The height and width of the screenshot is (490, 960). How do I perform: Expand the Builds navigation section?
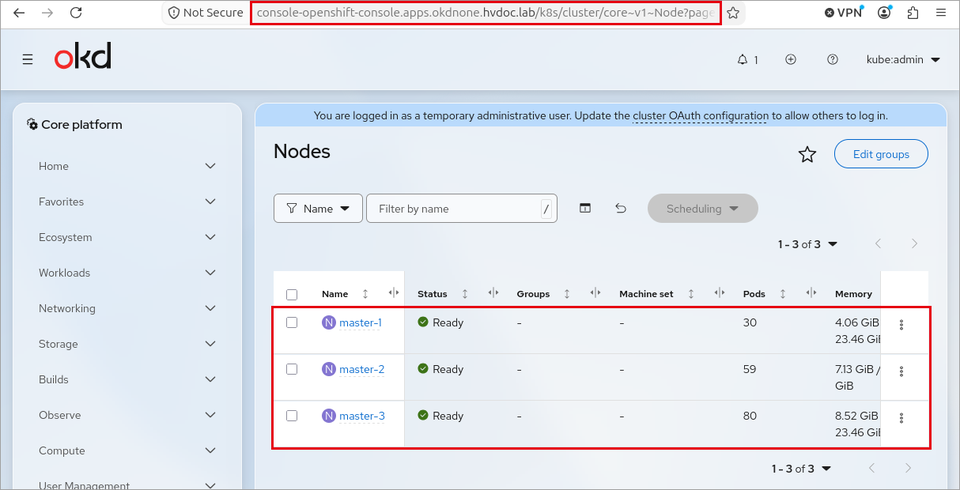pyautogui.click(x=127, y=379)
